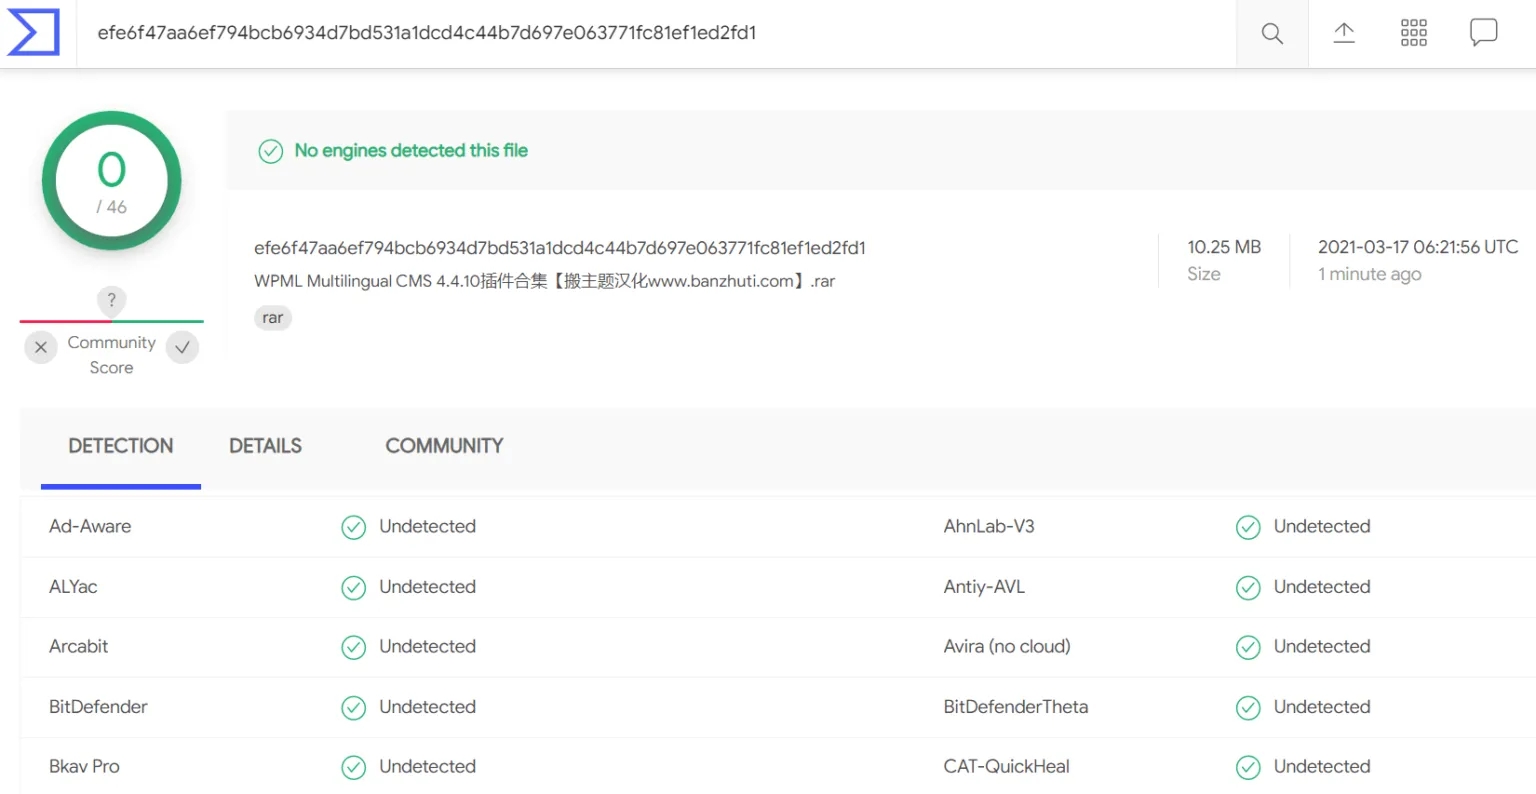Click the WPML Multilingual CMS rar filename
The image size is (1536, 794).
(544, 281)
